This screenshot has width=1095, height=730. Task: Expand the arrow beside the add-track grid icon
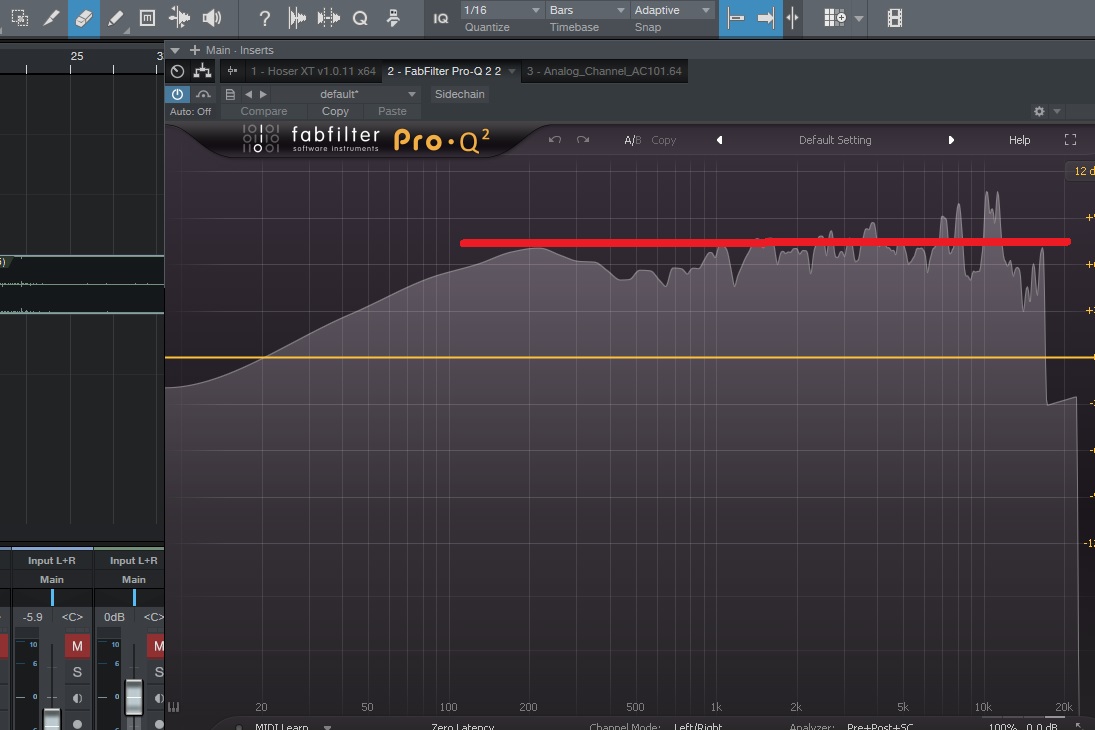[859, 19]
